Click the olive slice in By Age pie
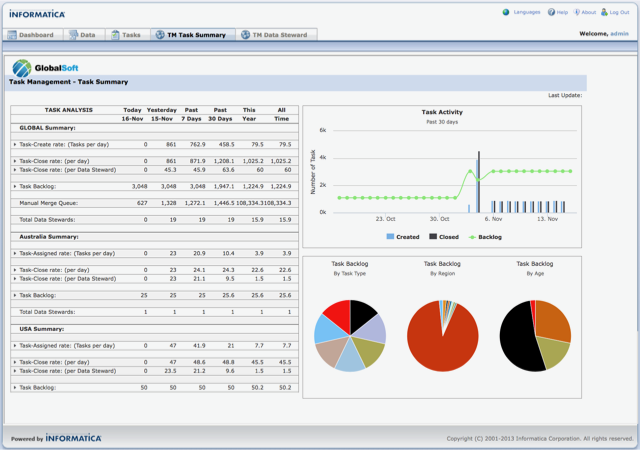The height and width of the screenshot is (450, 640). click(x=551, y=350)
